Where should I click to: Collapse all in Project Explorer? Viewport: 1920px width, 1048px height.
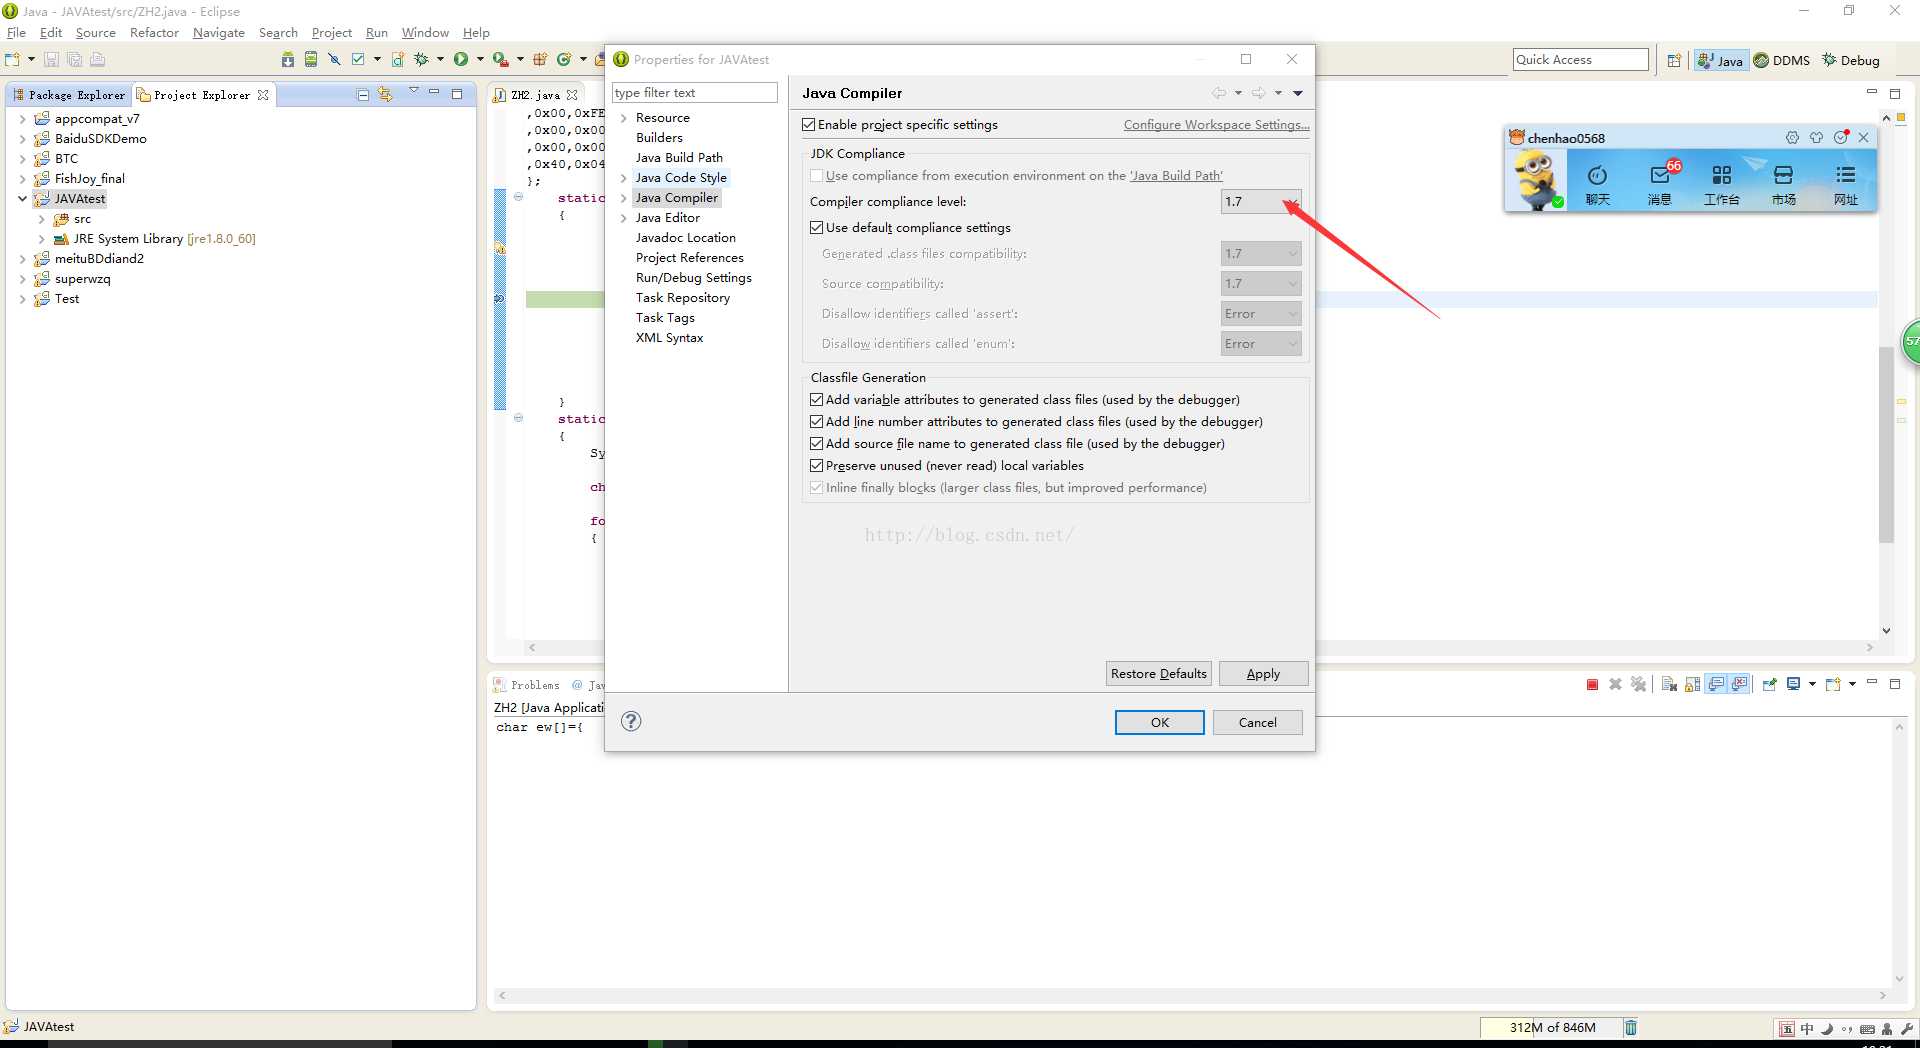click(x=363, y=94)
